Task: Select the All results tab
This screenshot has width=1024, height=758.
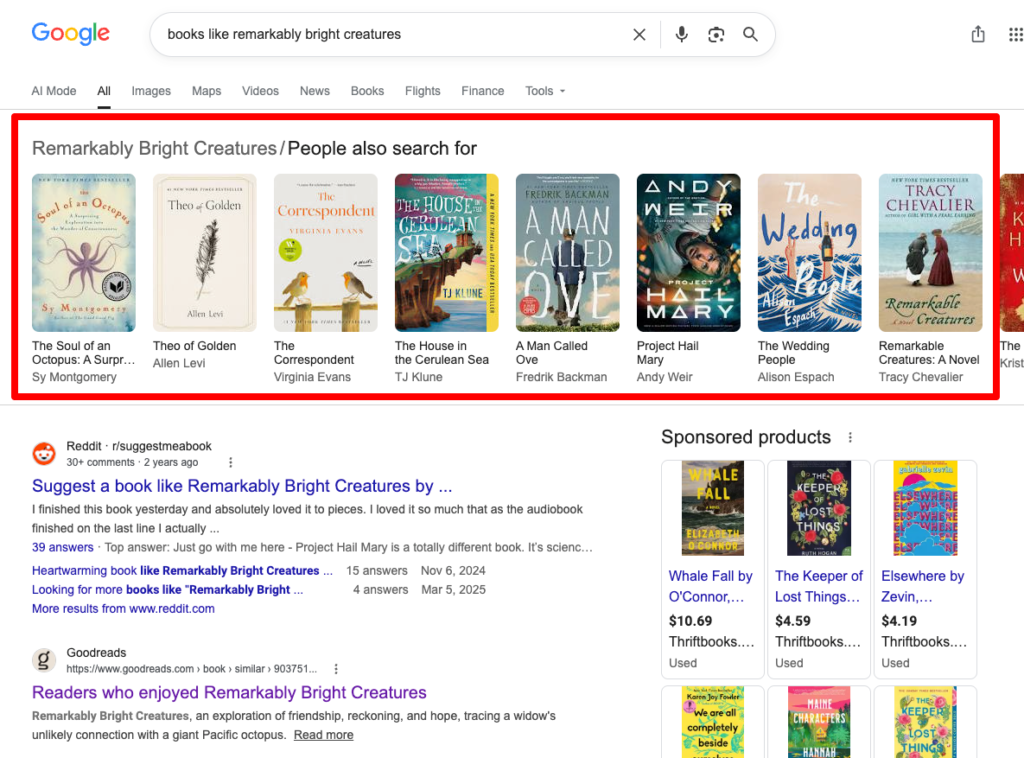Action: coord(104,91)
